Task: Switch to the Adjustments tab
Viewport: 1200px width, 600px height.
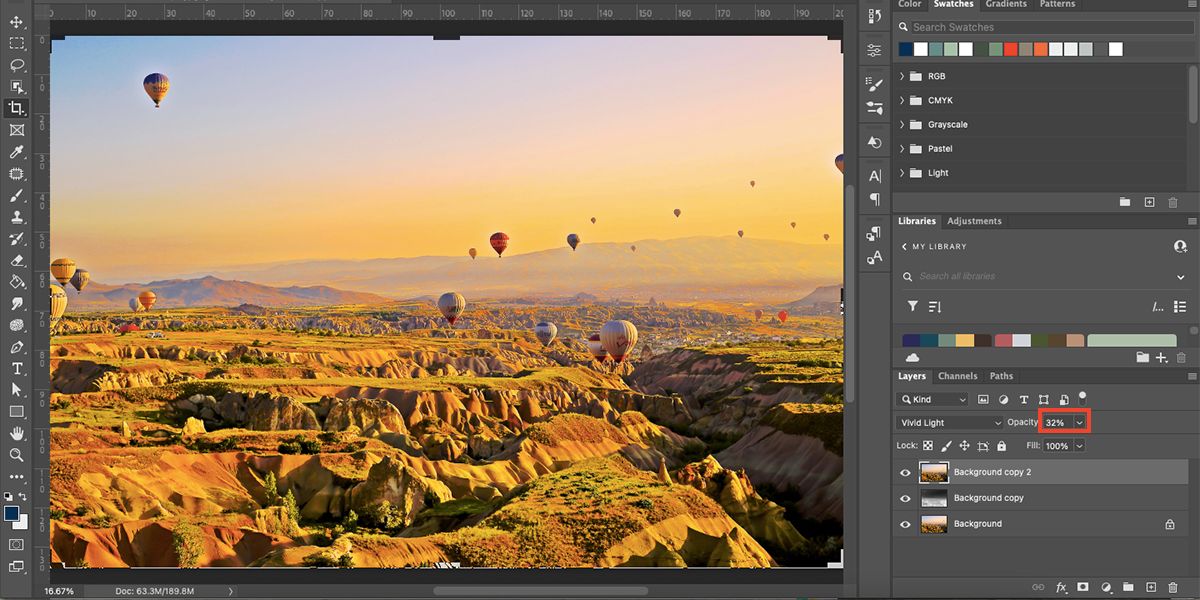Action: pyautogui.click(x=975, y=221)
